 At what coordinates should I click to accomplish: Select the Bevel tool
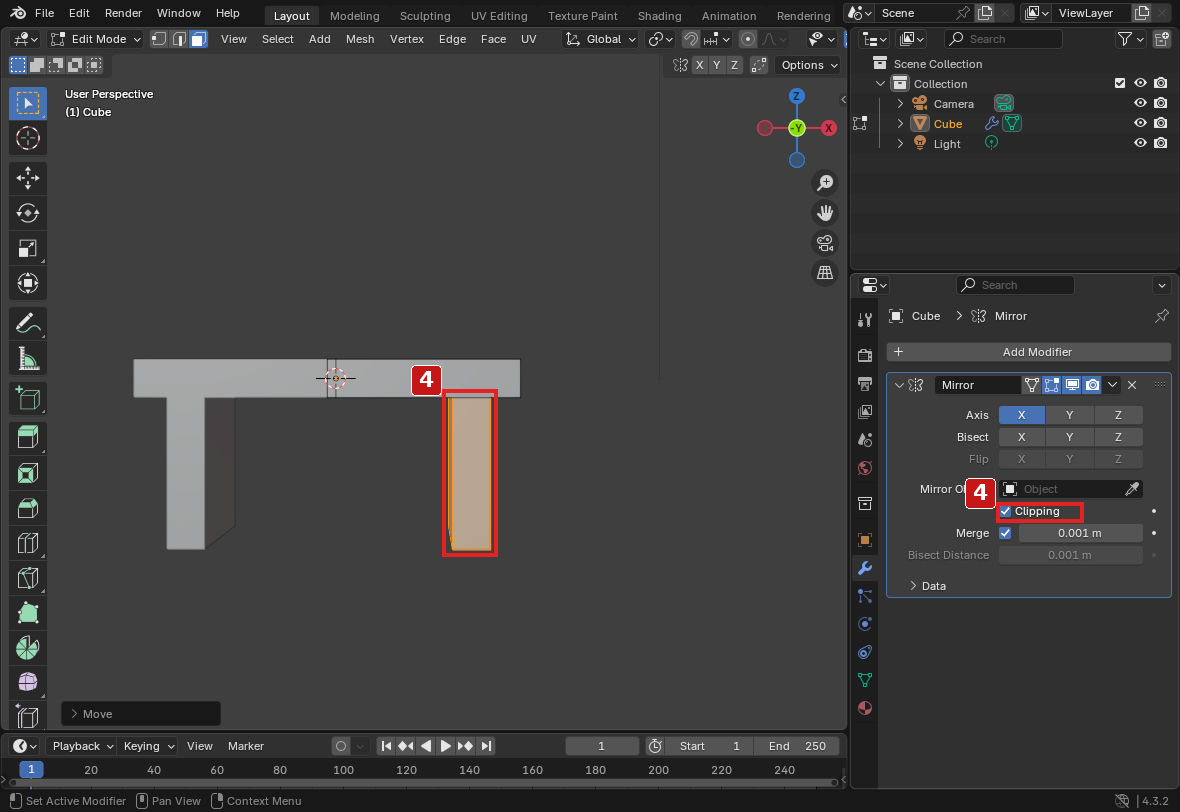click(x=28, y=508)
